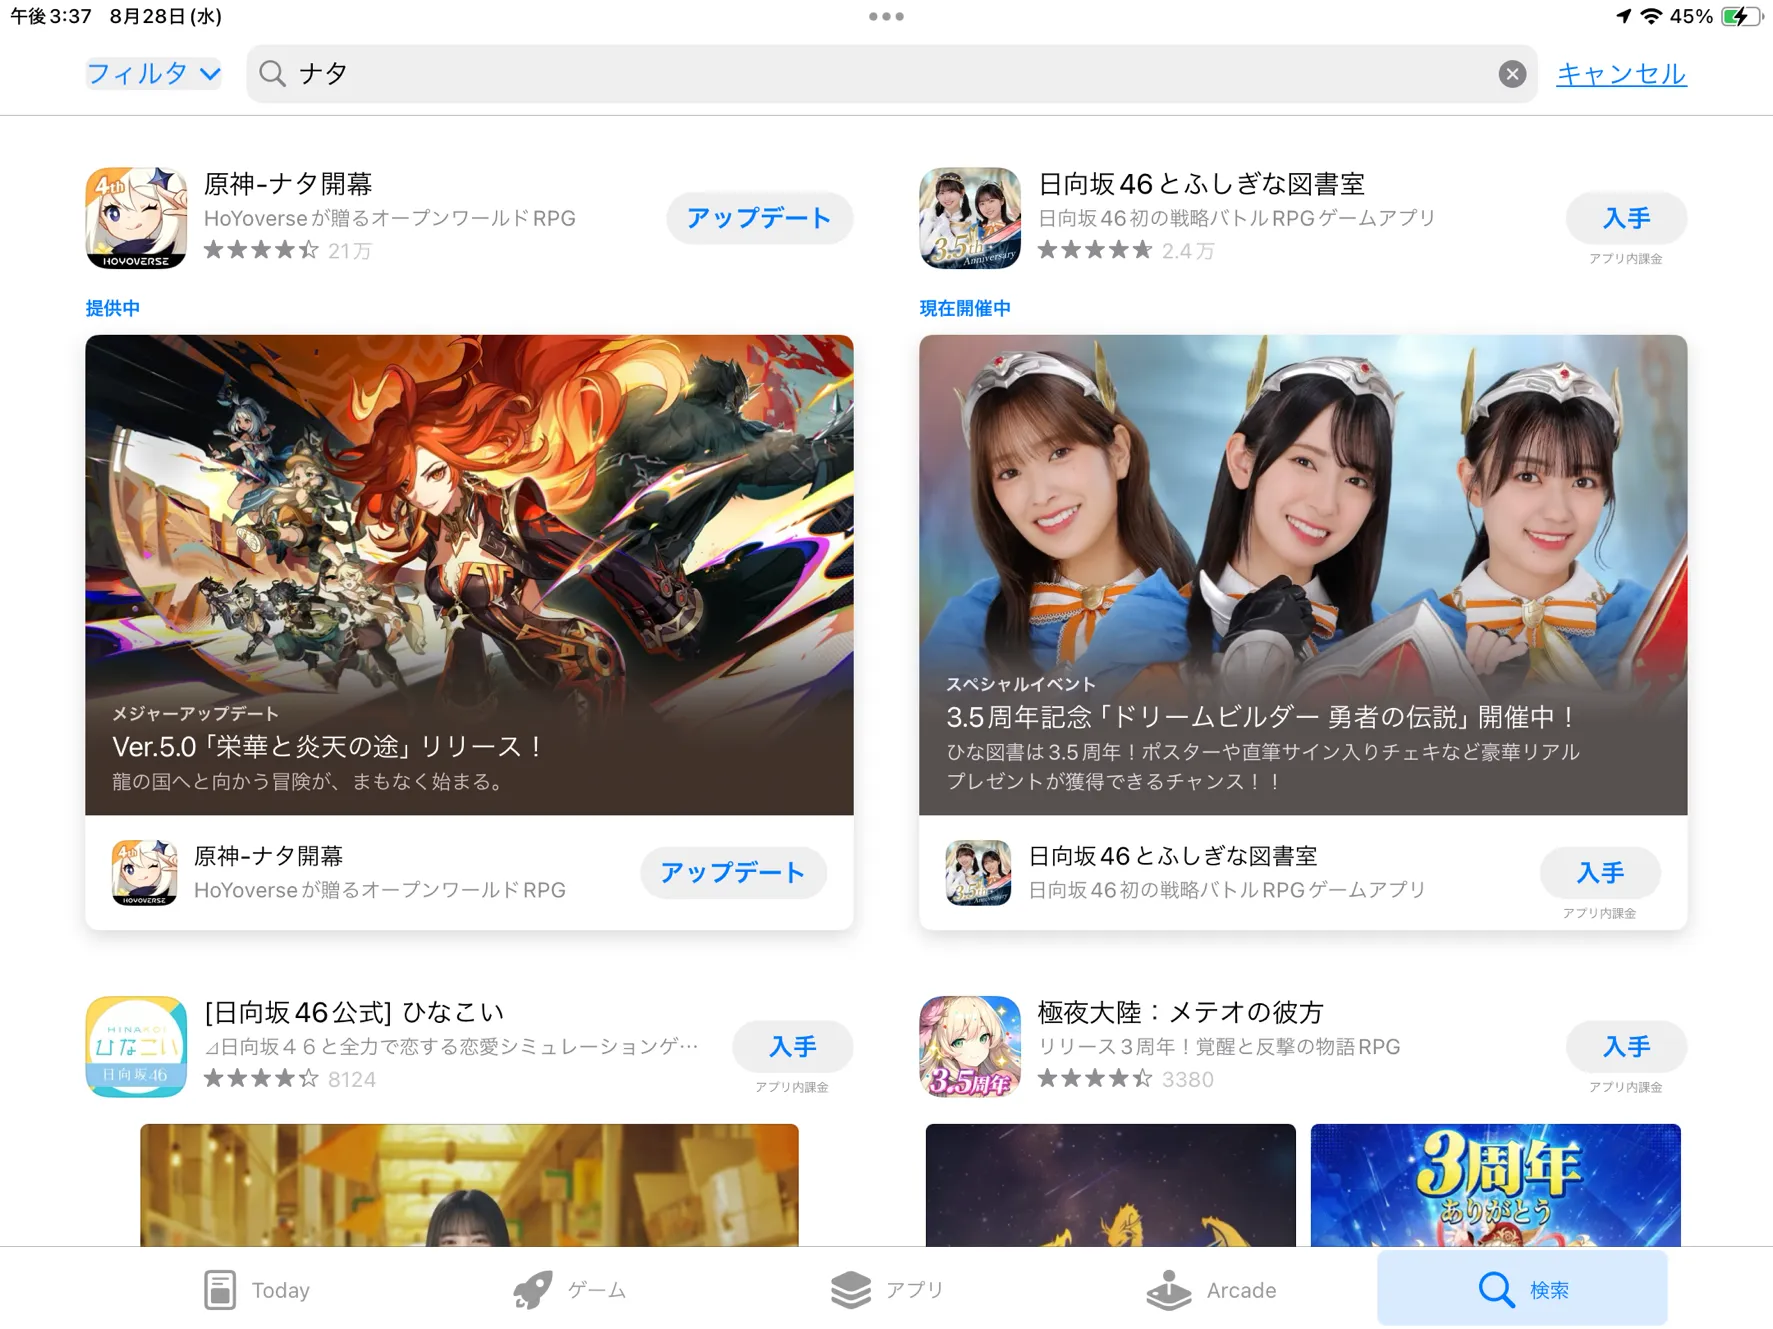Open the dark starry 極夜大陸 screenshot

point(1110,1185)
